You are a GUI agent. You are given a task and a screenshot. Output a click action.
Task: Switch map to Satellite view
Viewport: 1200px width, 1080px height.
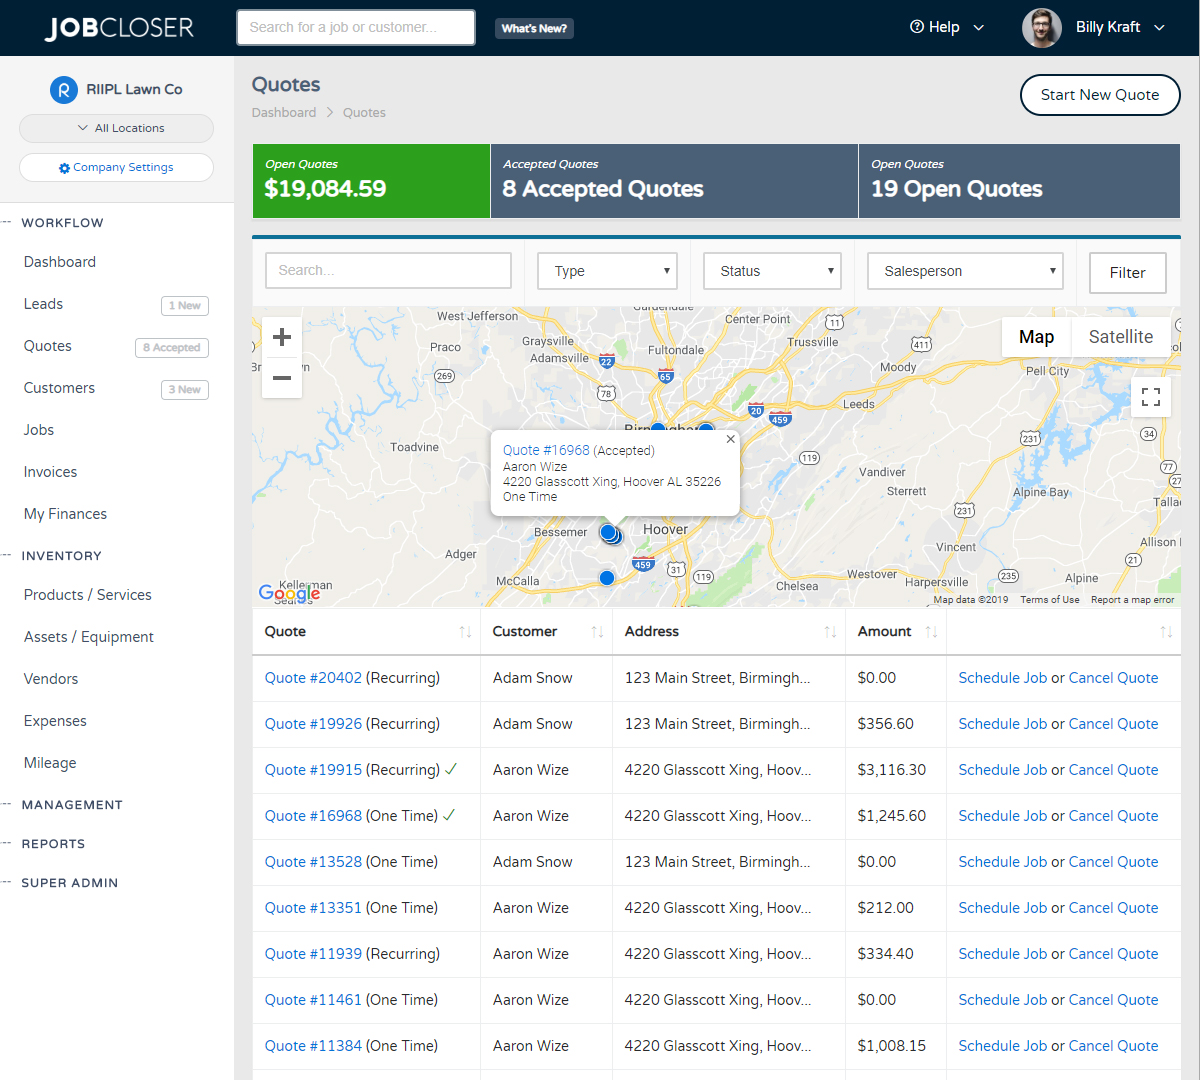click(x=1120, y=337)
